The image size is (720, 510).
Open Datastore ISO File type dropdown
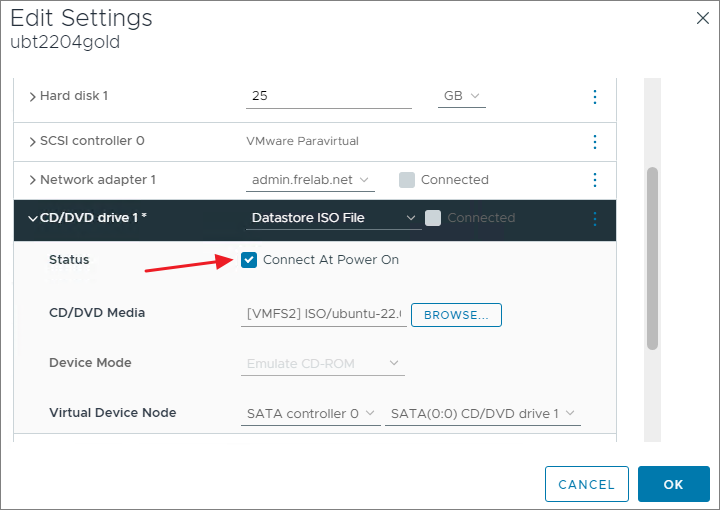[334, 218]
